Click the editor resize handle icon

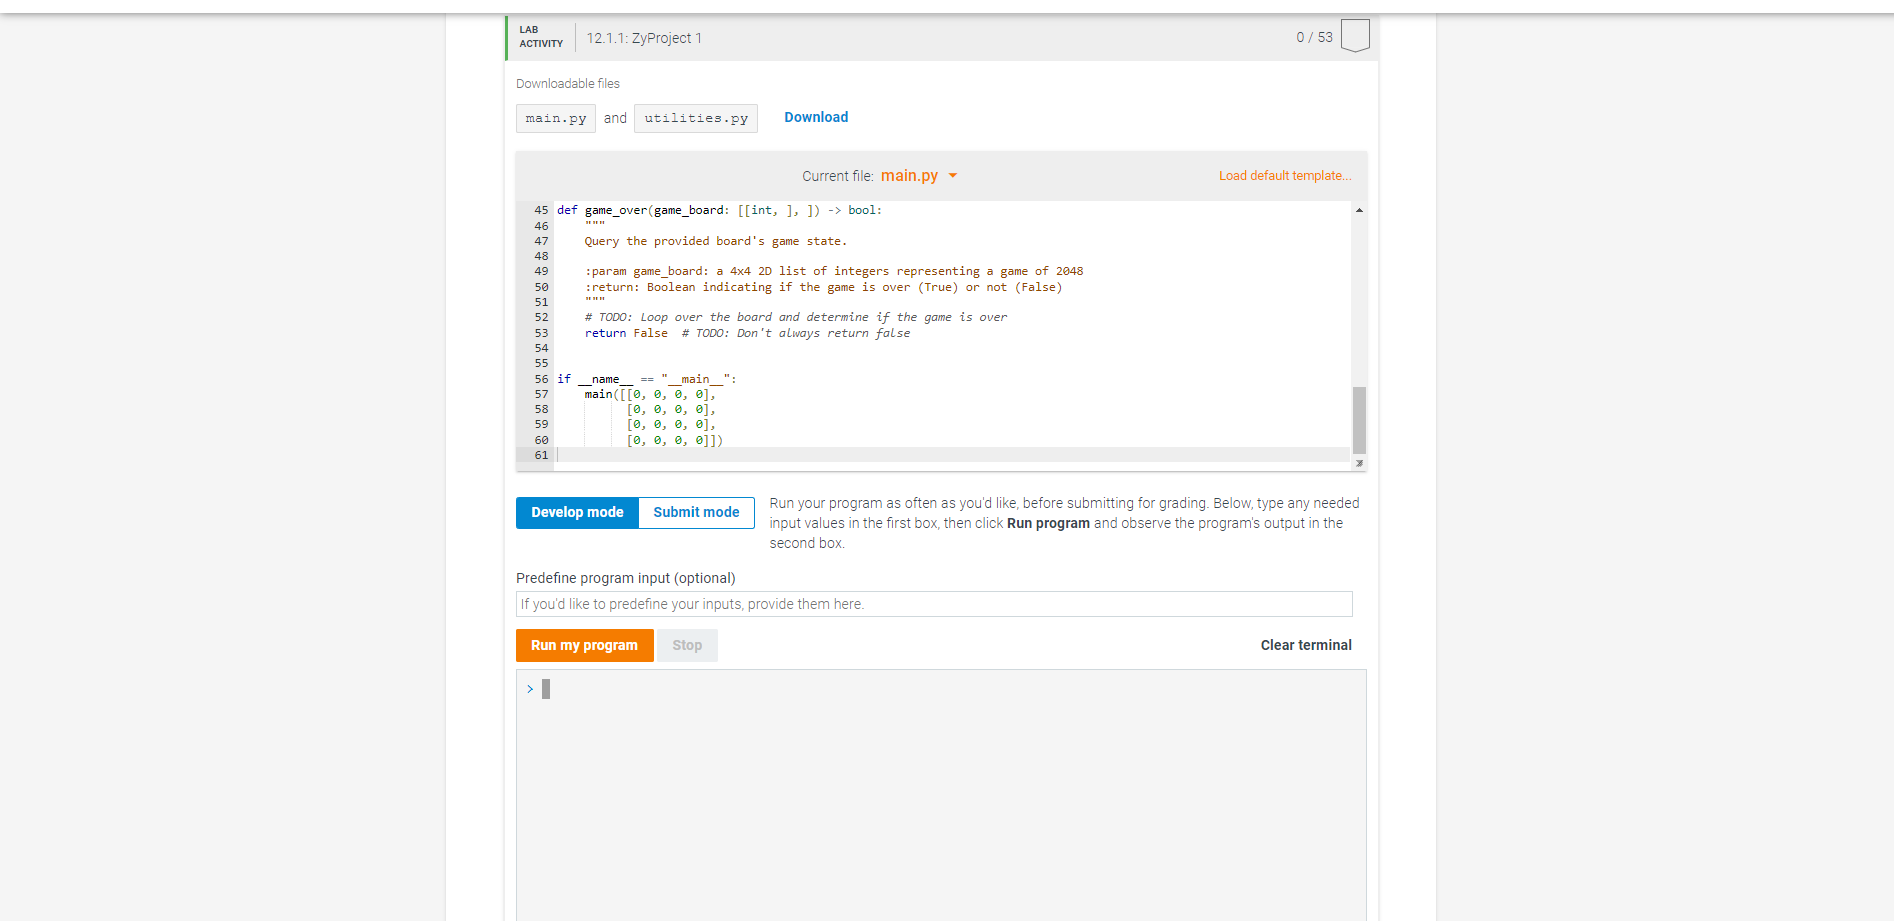1359,463
